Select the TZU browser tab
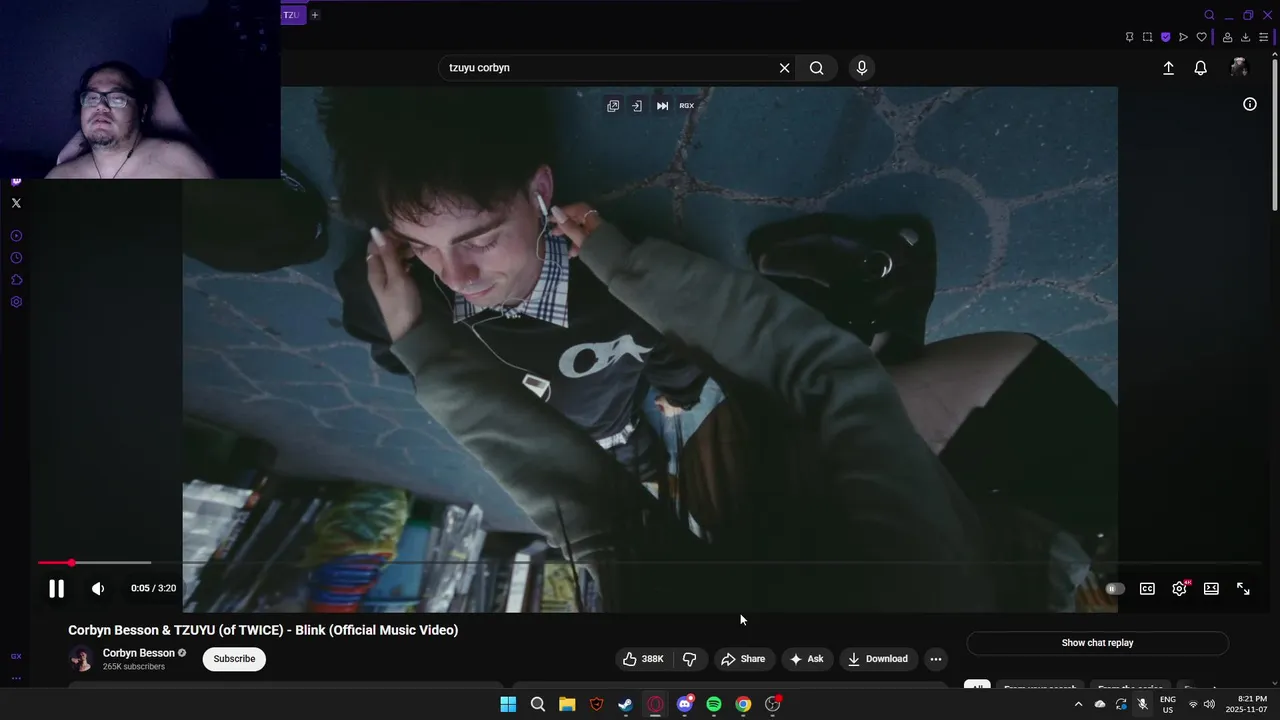 pyautogui.click(x=291, y=15)
